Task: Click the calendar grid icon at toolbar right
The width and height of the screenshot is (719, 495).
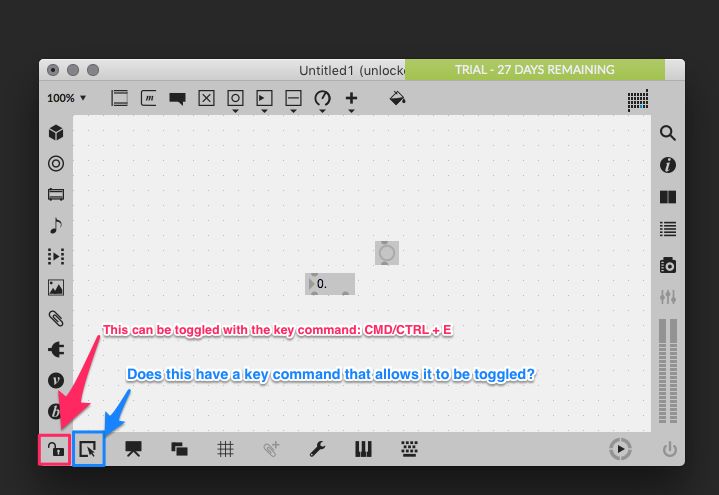Action: click(x=638, y=100)
